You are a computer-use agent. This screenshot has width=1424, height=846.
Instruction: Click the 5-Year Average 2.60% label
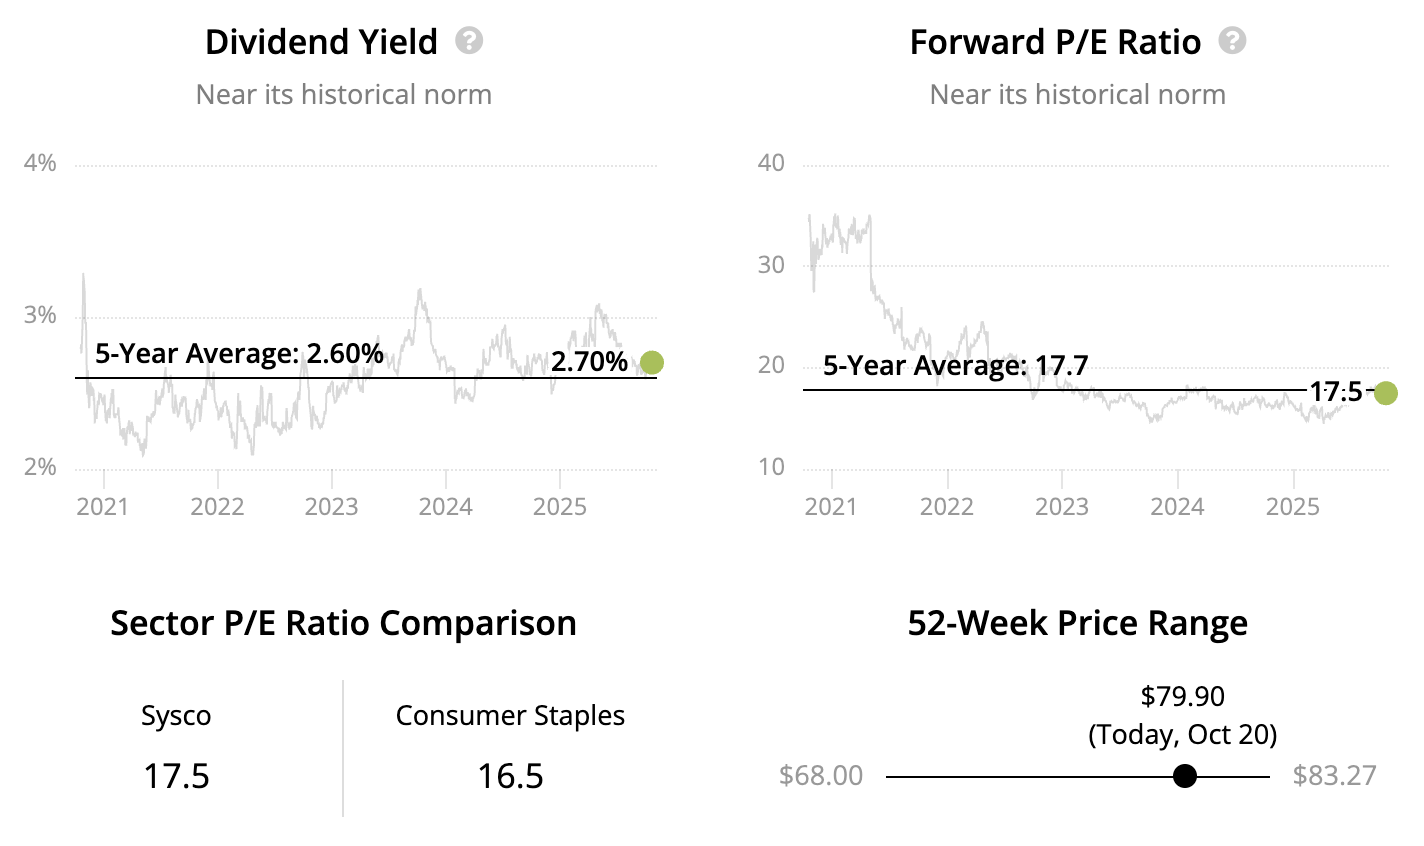(239, 353)
